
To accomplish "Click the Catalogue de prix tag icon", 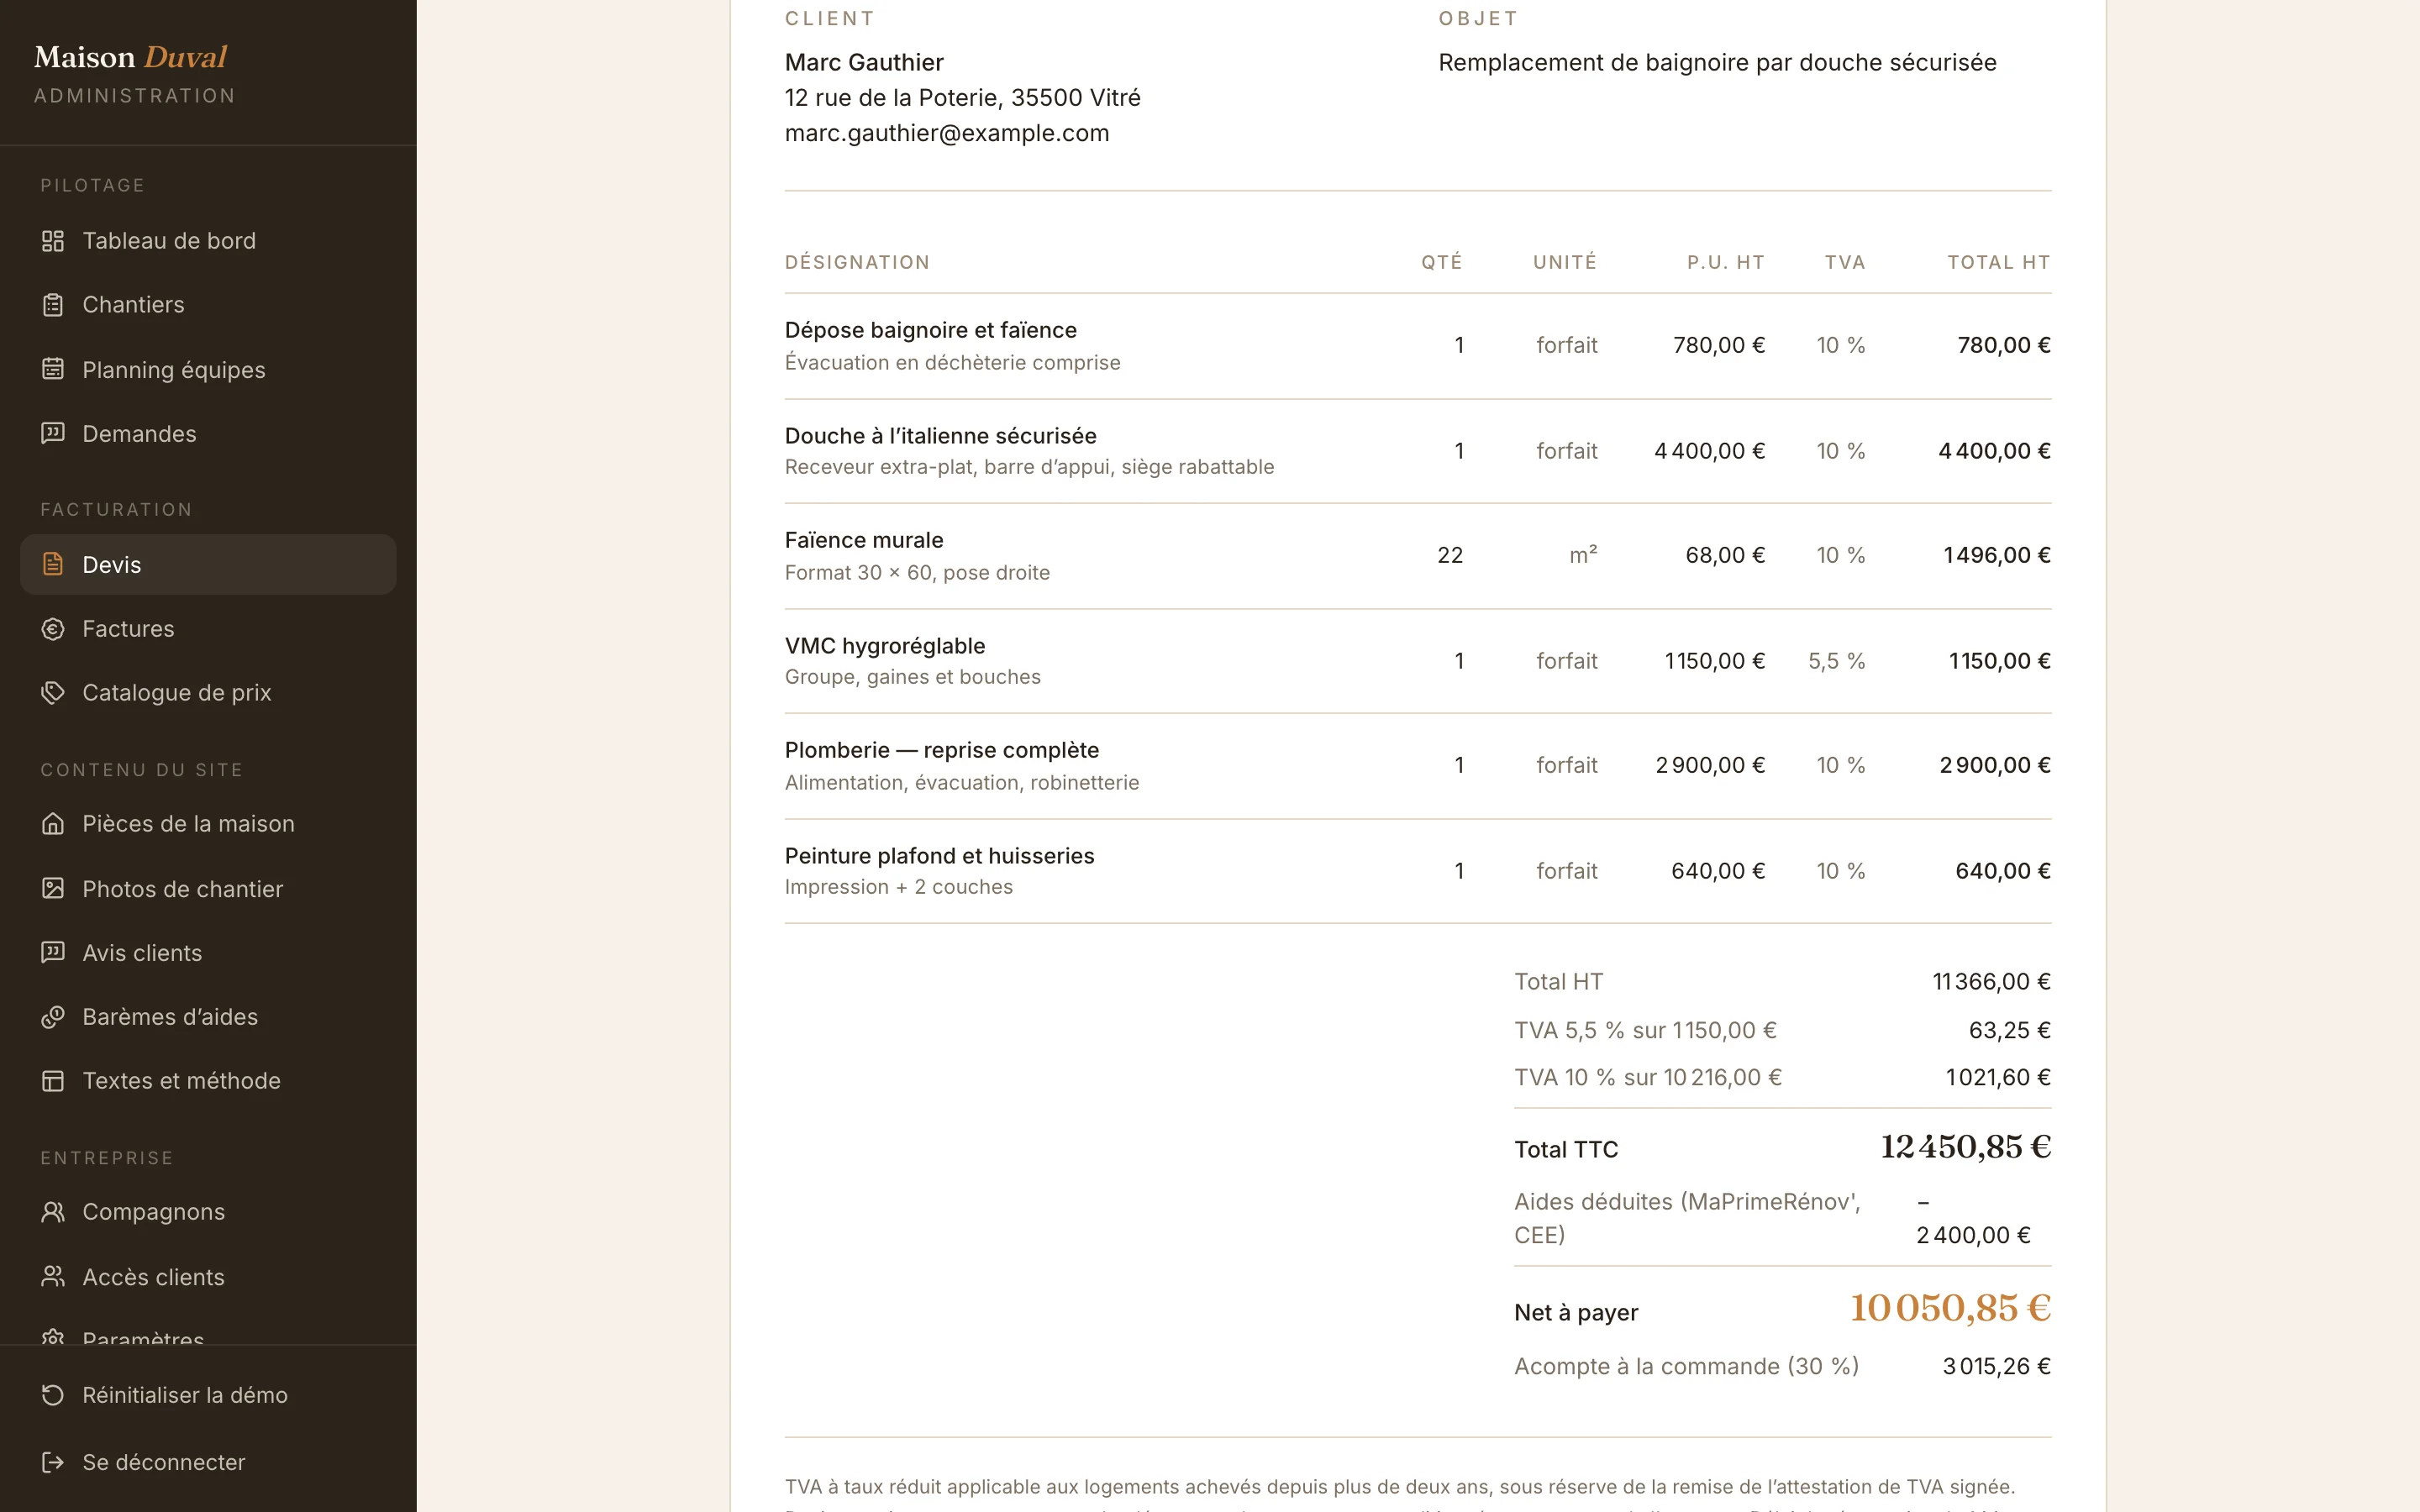I will click(x=53, y=693).
